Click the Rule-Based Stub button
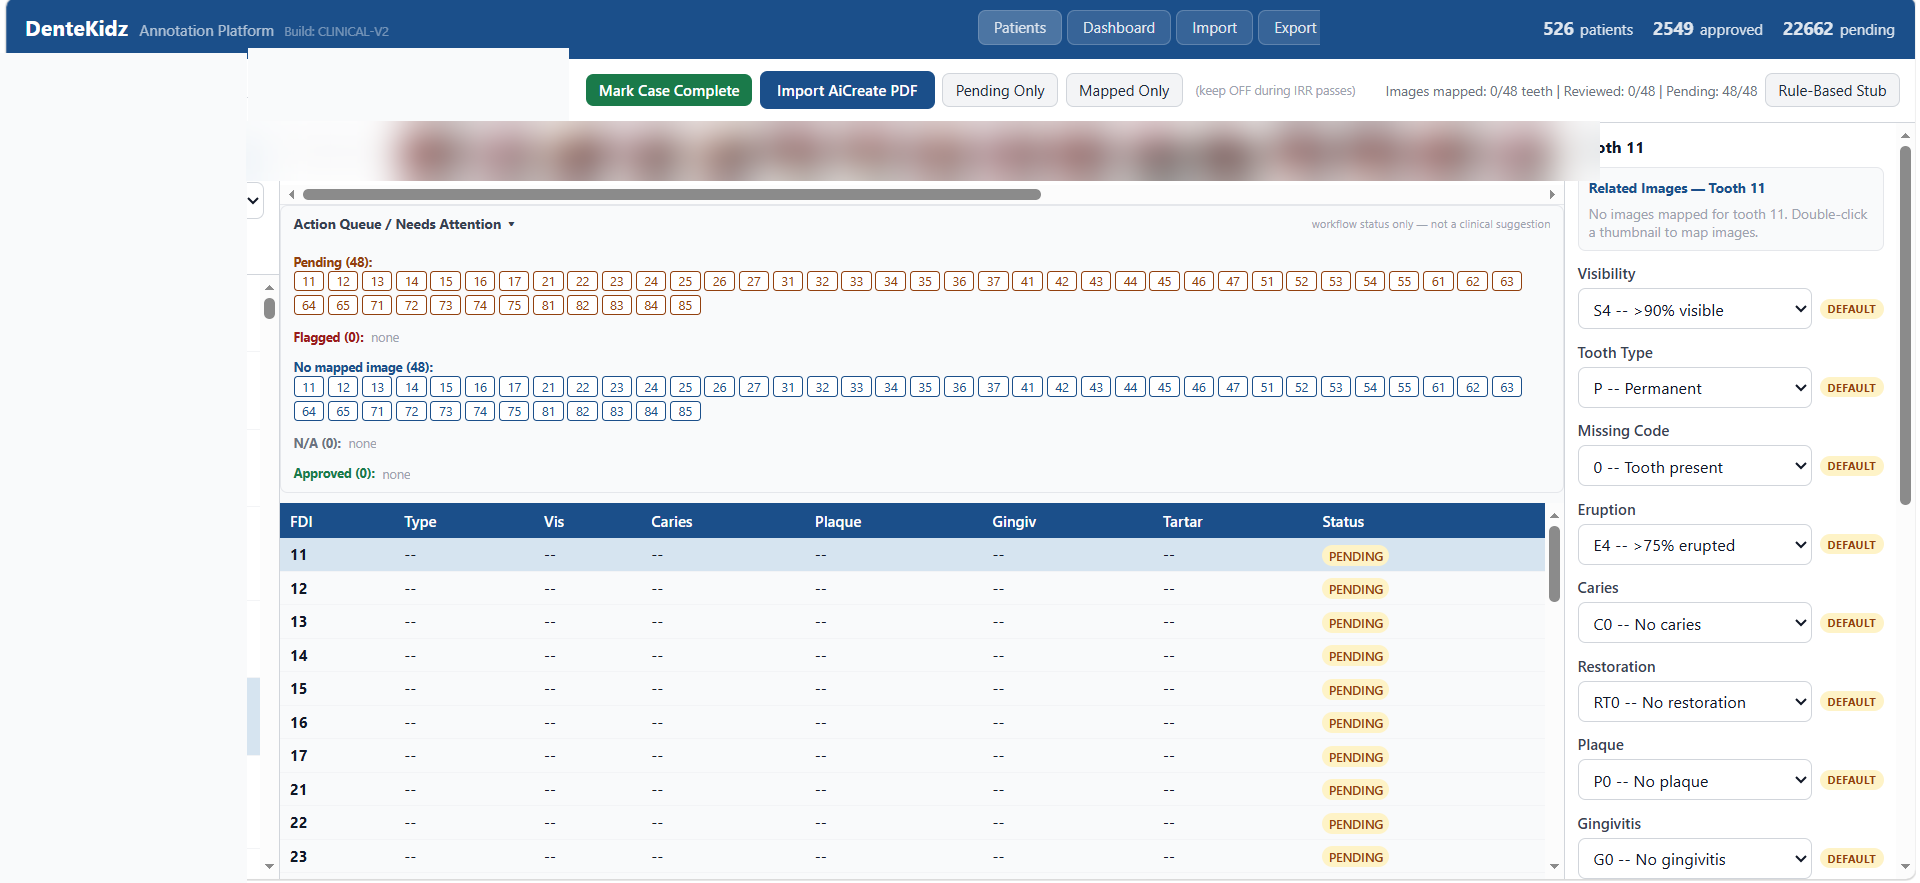 [1832, 90]
